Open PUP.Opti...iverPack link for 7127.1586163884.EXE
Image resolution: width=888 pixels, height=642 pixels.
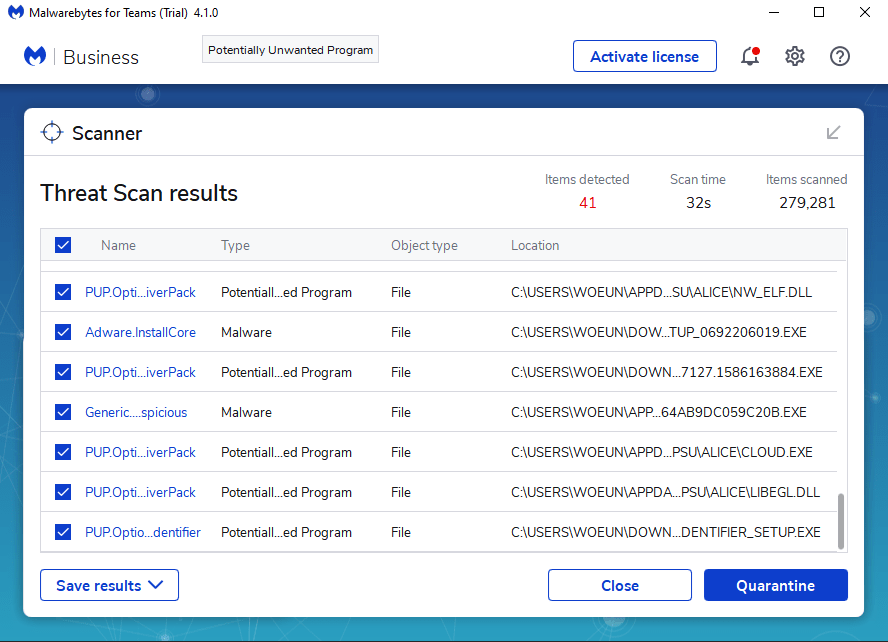pos(140,373)
